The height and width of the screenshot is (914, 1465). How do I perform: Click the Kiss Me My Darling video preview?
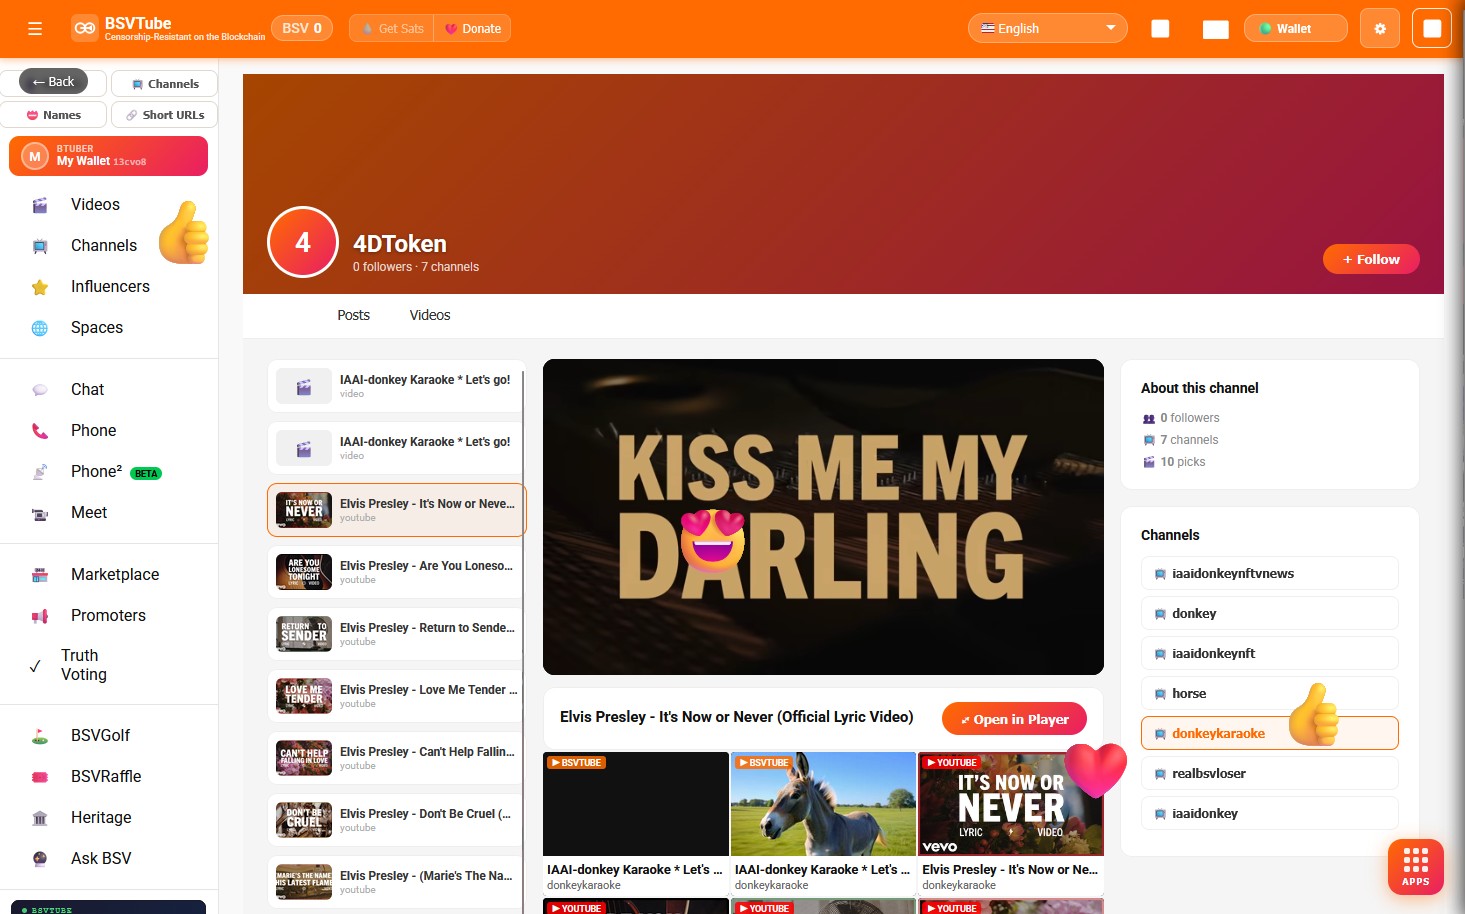(x=823, y=517)
